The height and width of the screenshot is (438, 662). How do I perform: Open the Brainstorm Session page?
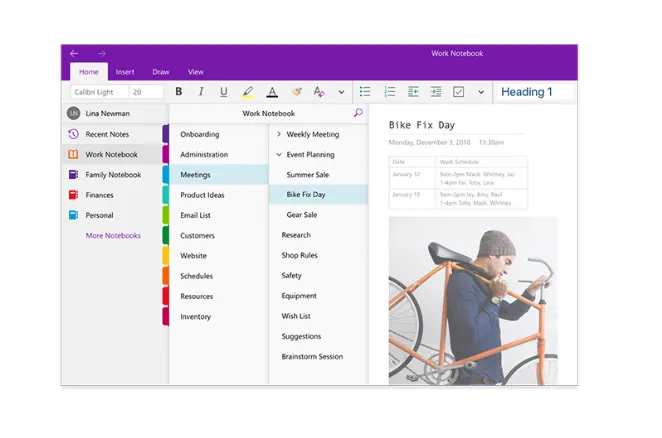point(319,356)
